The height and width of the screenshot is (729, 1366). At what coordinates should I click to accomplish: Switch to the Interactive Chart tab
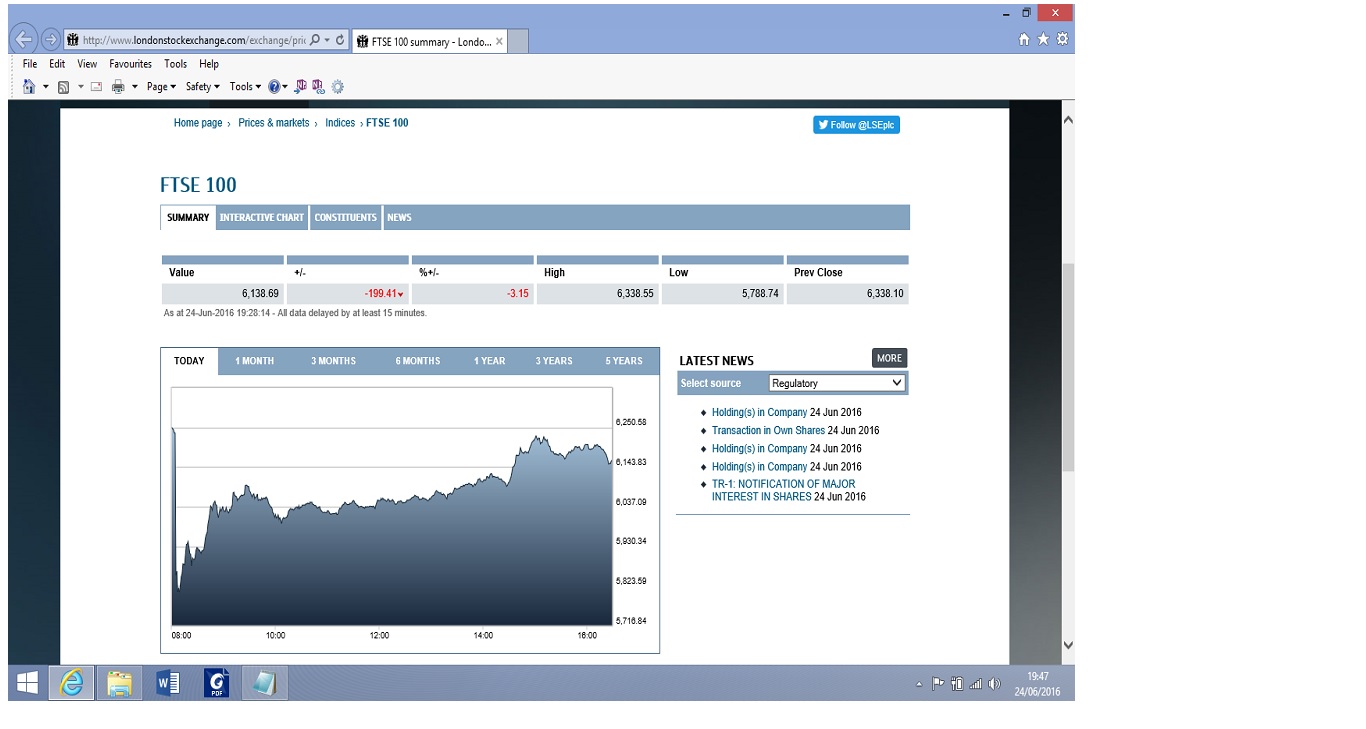tap(262, 218)
